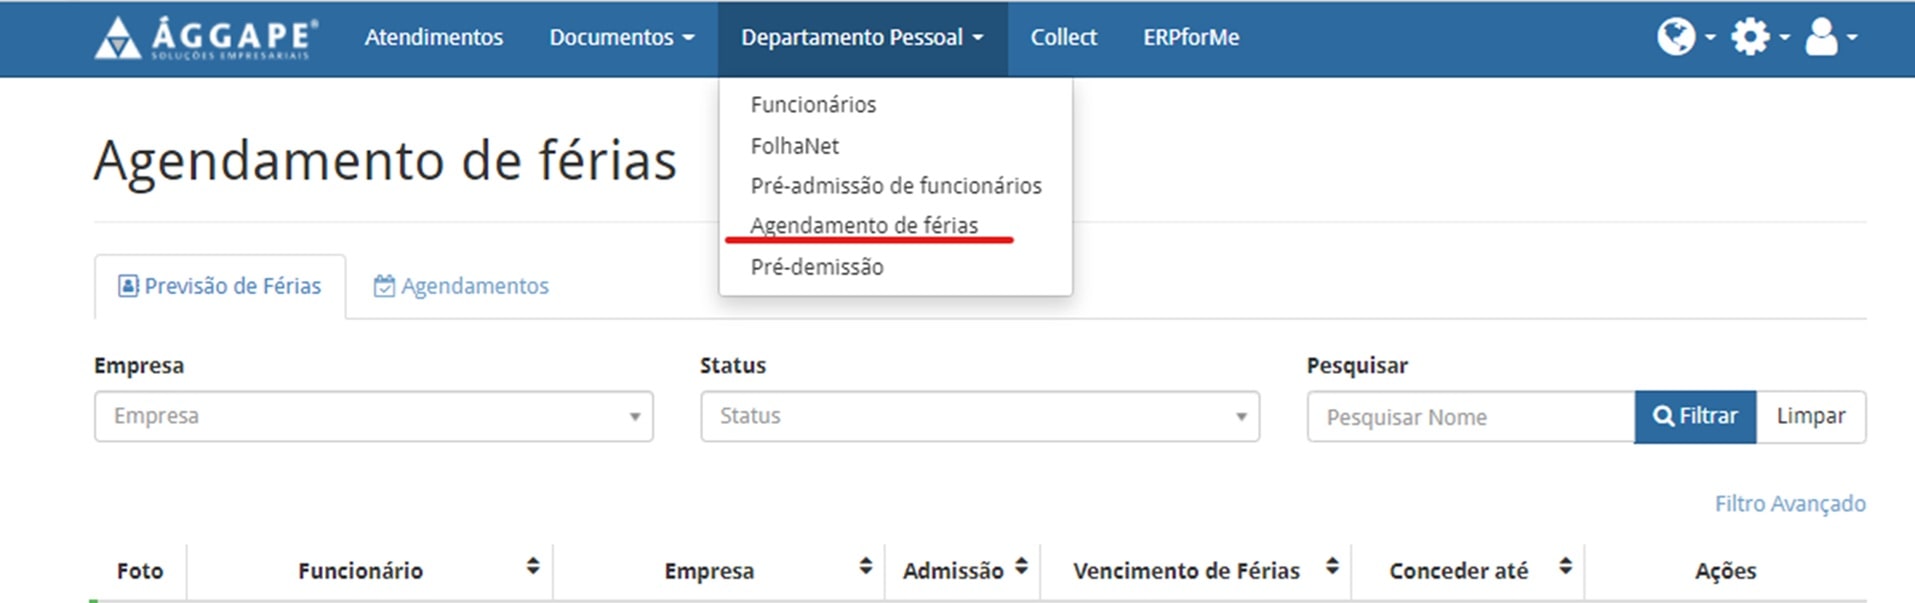The width and height of the screenshot is (1915, 603).
Task: Select Agendamento de férias menu entry
Action: pos(864,226)
